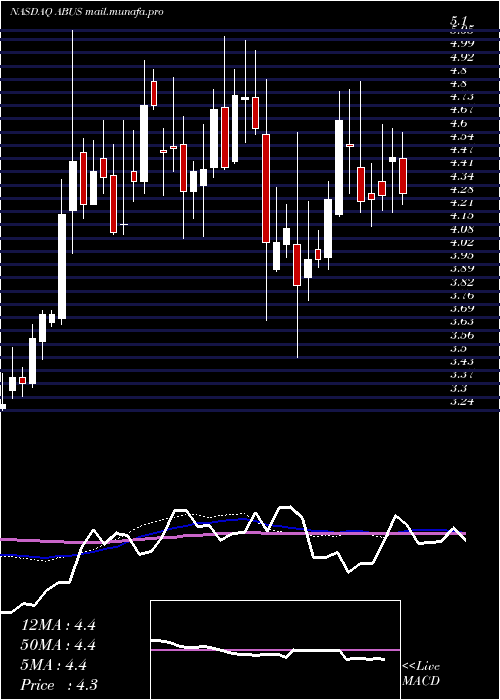Click the 3.3 price axis label

tap(459, 388)
